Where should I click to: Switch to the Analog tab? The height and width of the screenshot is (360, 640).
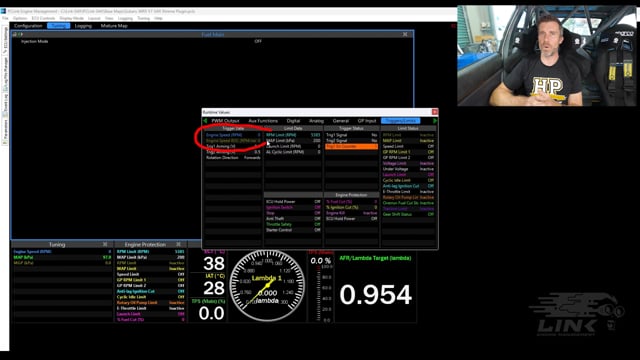[x=316, y=121]
